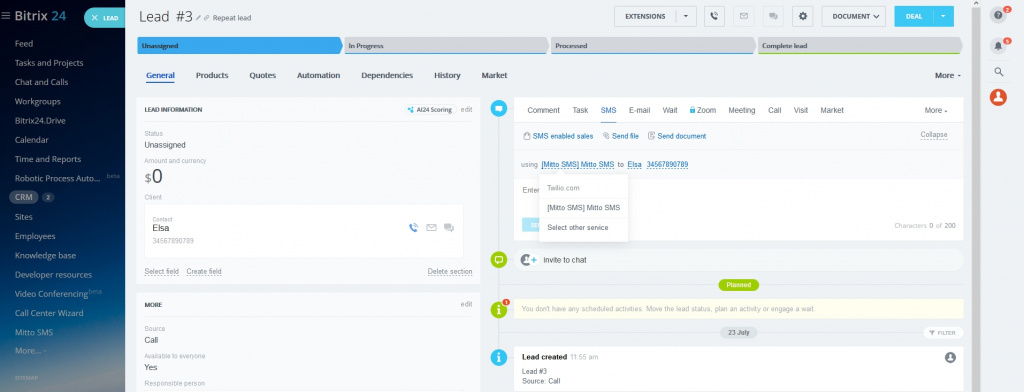
Task: Expand the More activity types dropdown
Action: (x=936, y=110)
